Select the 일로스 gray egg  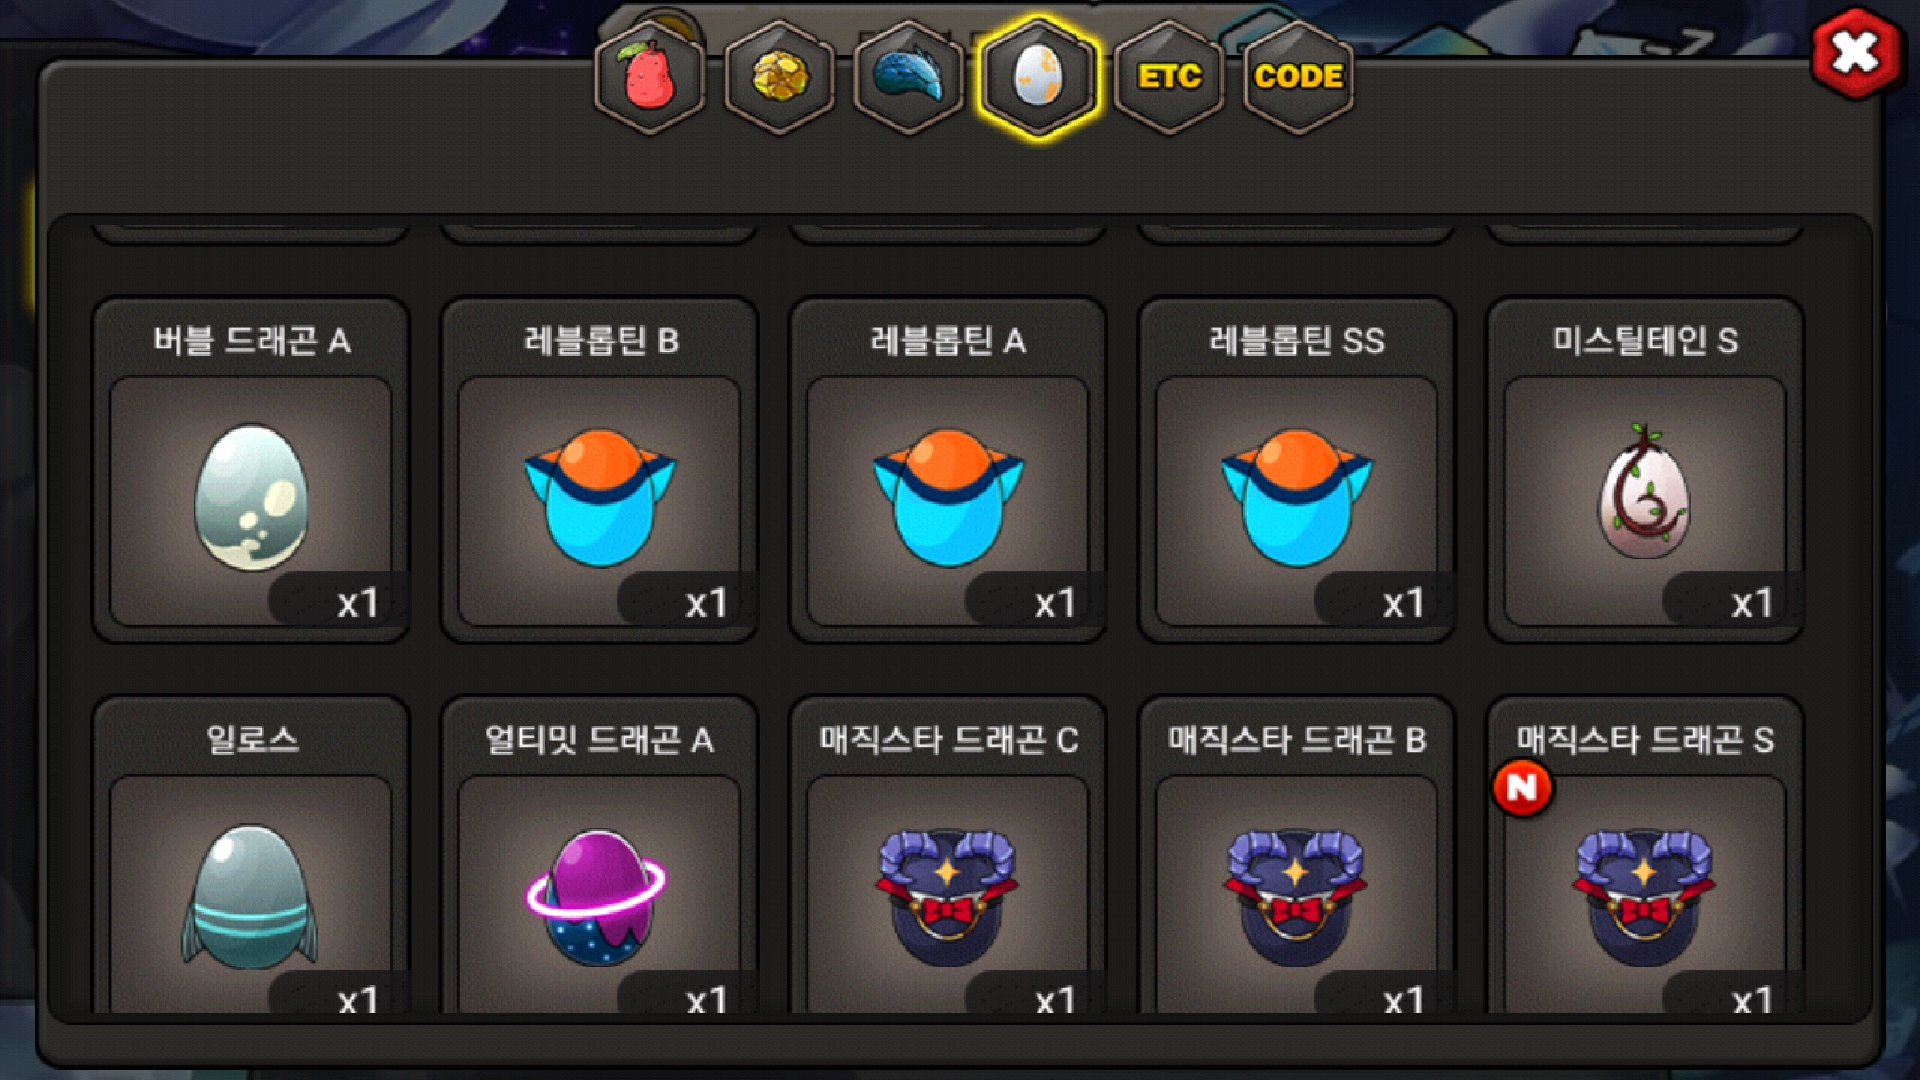tap(251, 856)
